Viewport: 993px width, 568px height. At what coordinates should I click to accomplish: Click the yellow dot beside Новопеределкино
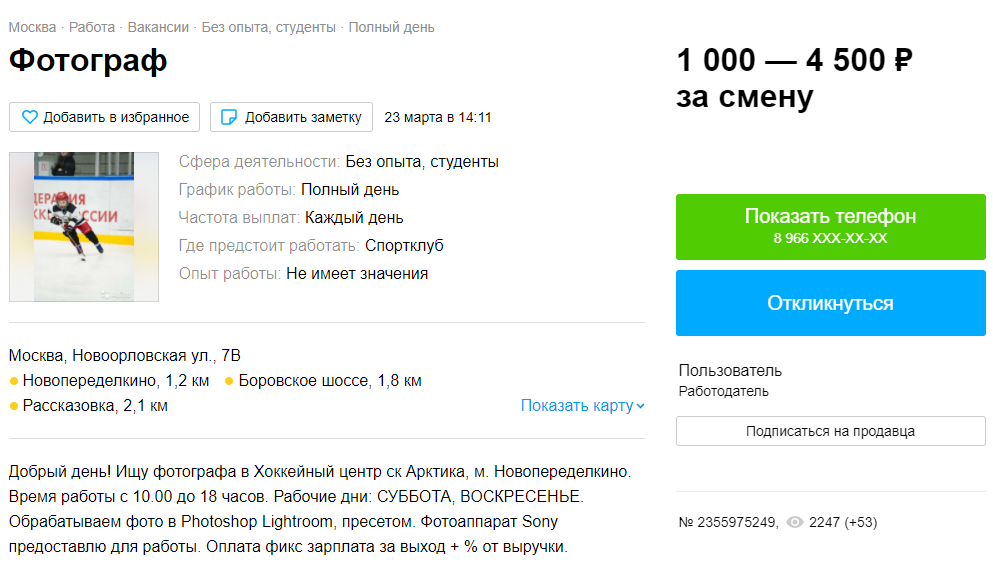point(14,381)
